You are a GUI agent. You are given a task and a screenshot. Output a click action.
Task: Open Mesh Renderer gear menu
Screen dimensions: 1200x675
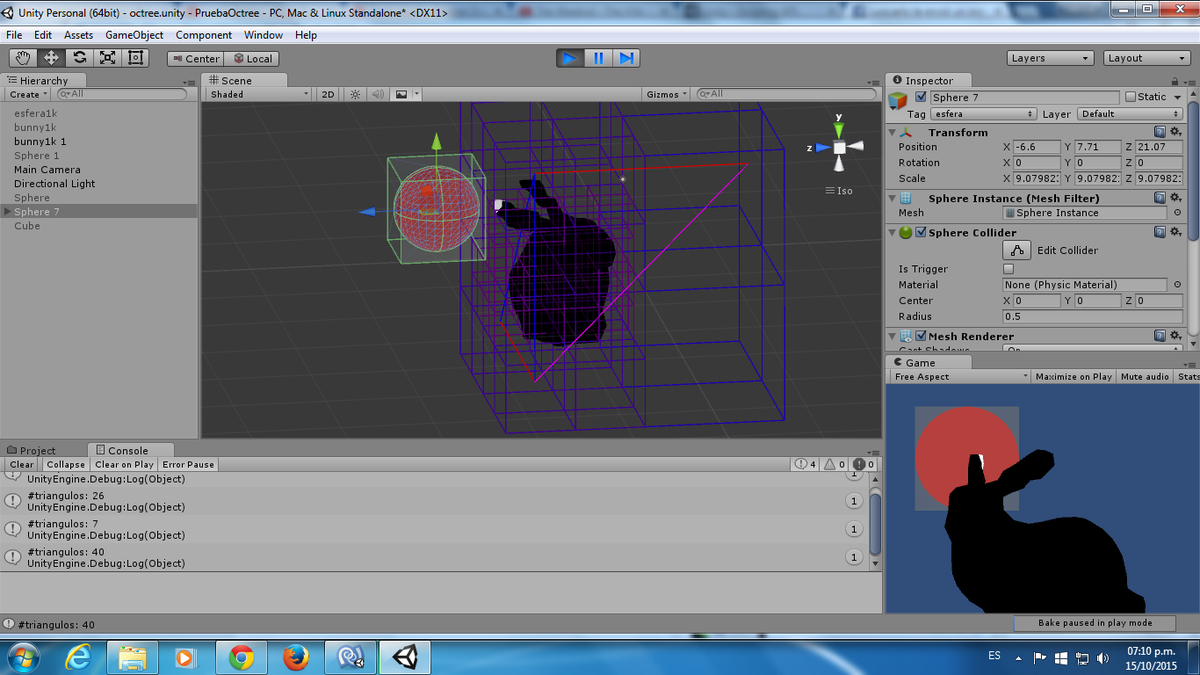[1175, 336]
